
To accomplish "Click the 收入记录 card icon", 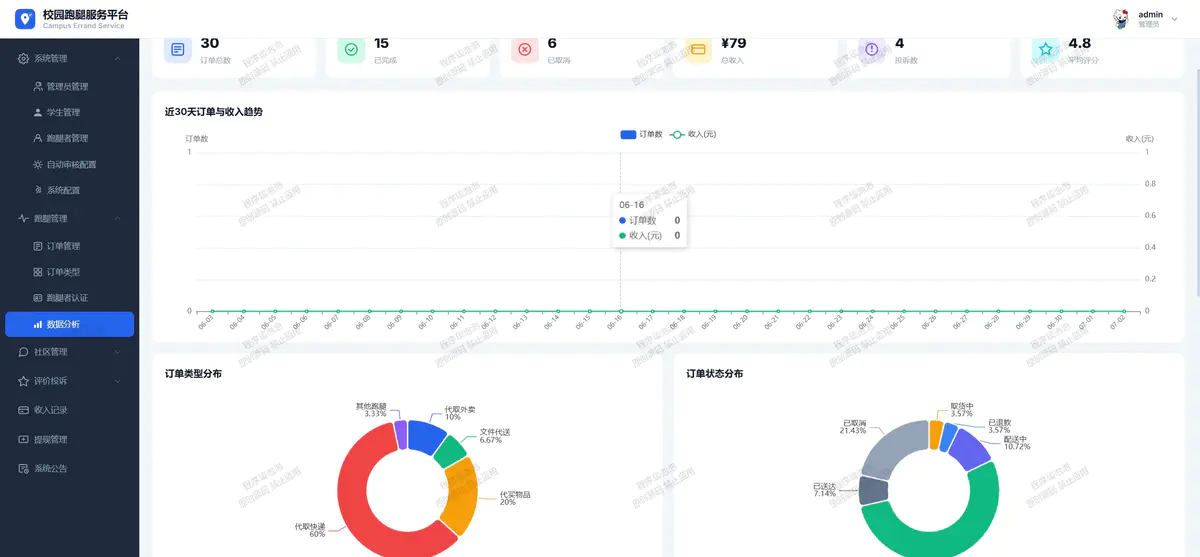I will pos(24,410).
